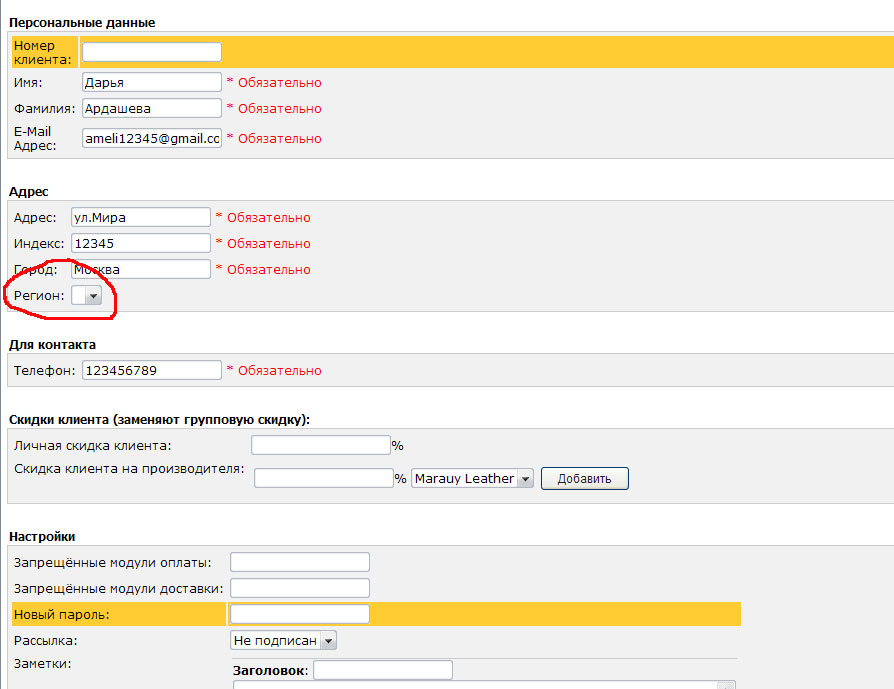This screenshot has height=689, width=894.
Task: Focus the Заголовок field under Заметки
Action: (383, 670)
